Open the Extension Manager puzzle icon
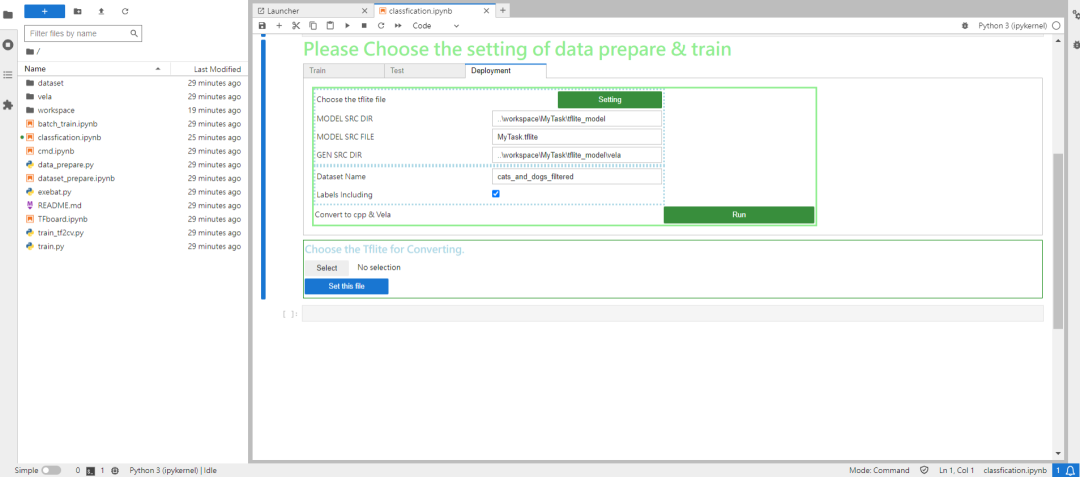1080x477 pixels. (x=8, y=105)
